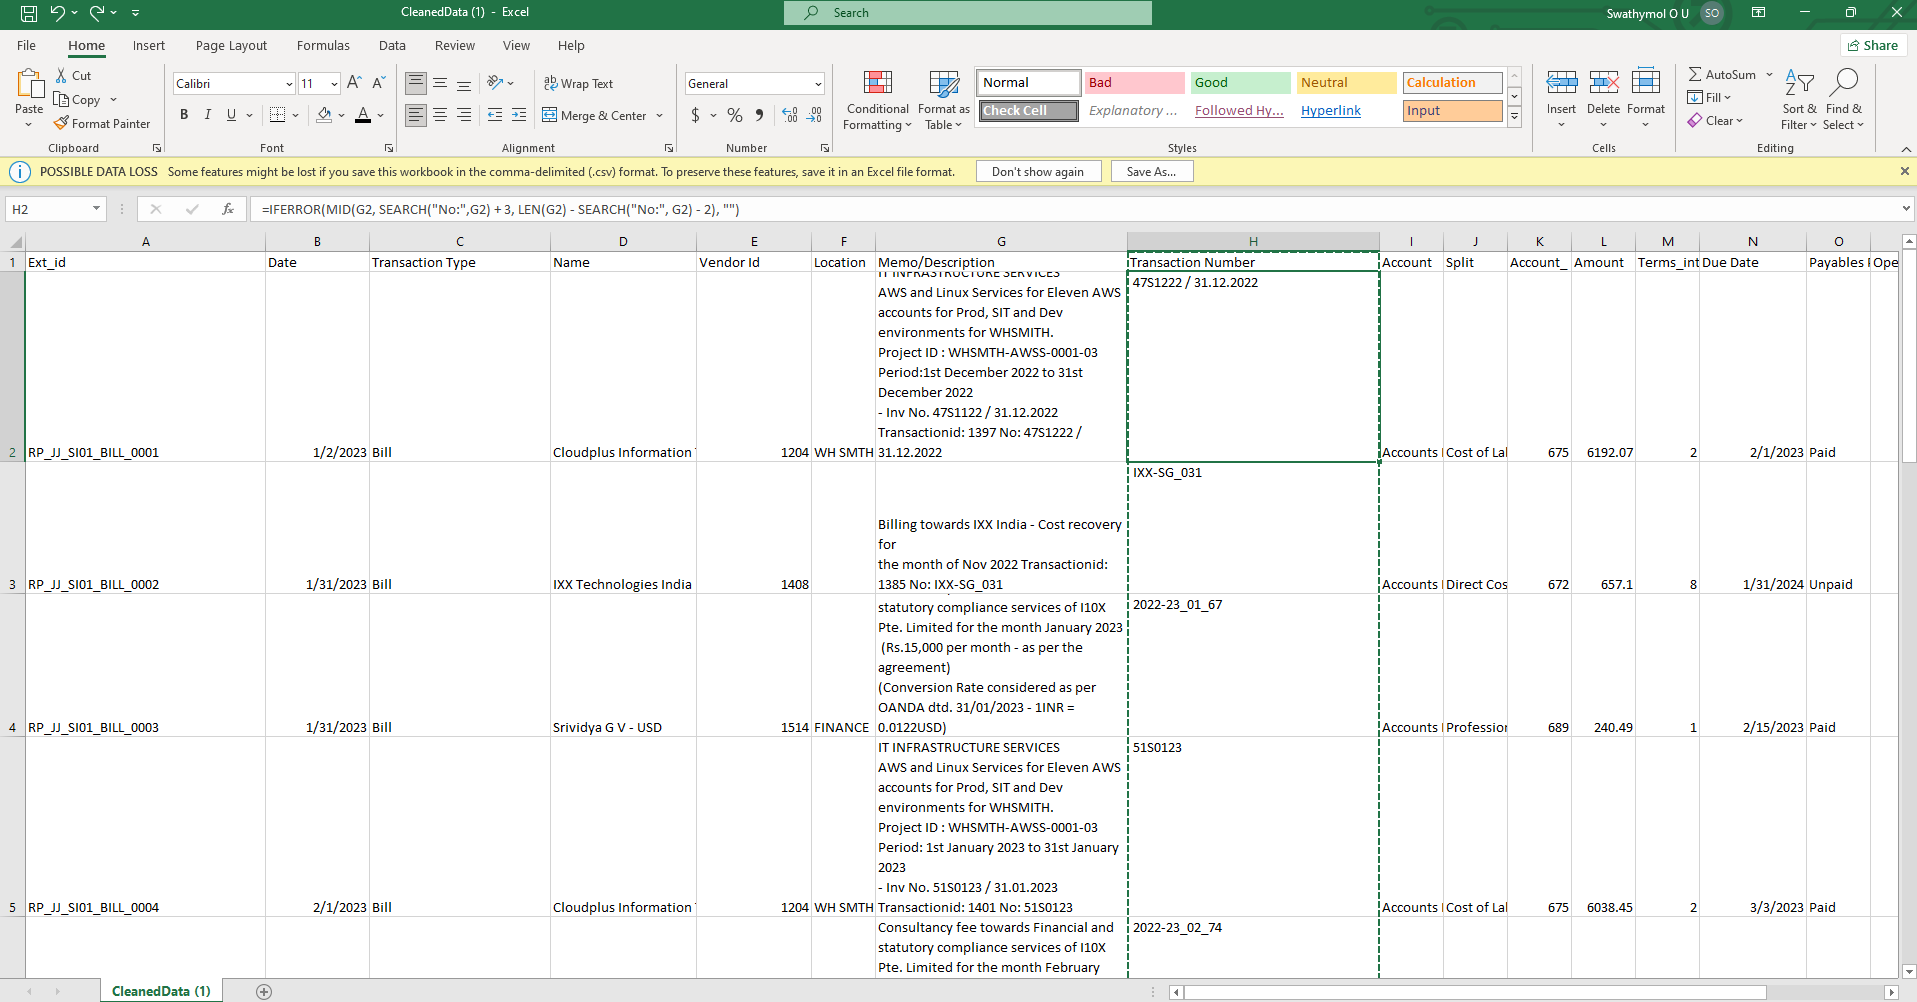Toggle Bold formatting
The image size is (1917, 1002).
coord(184,115)
